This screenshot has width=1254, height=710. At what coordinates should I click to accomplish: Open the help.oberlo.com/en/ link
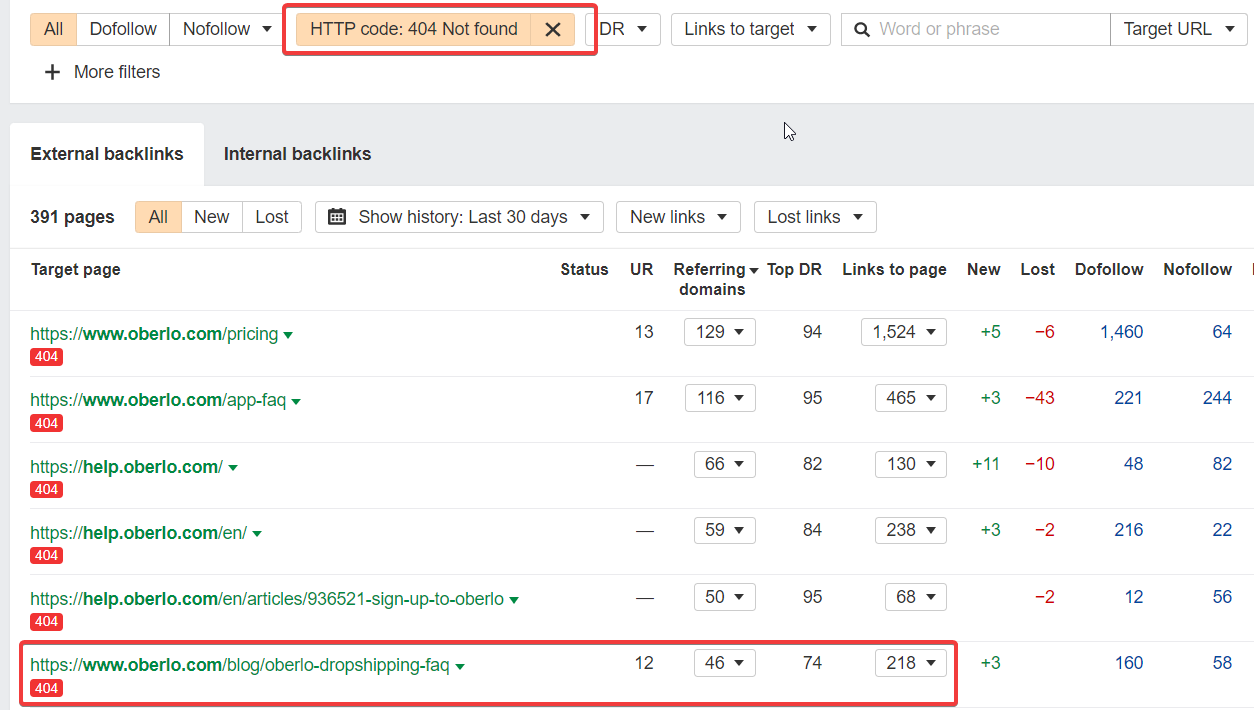[x=138, y=533]
